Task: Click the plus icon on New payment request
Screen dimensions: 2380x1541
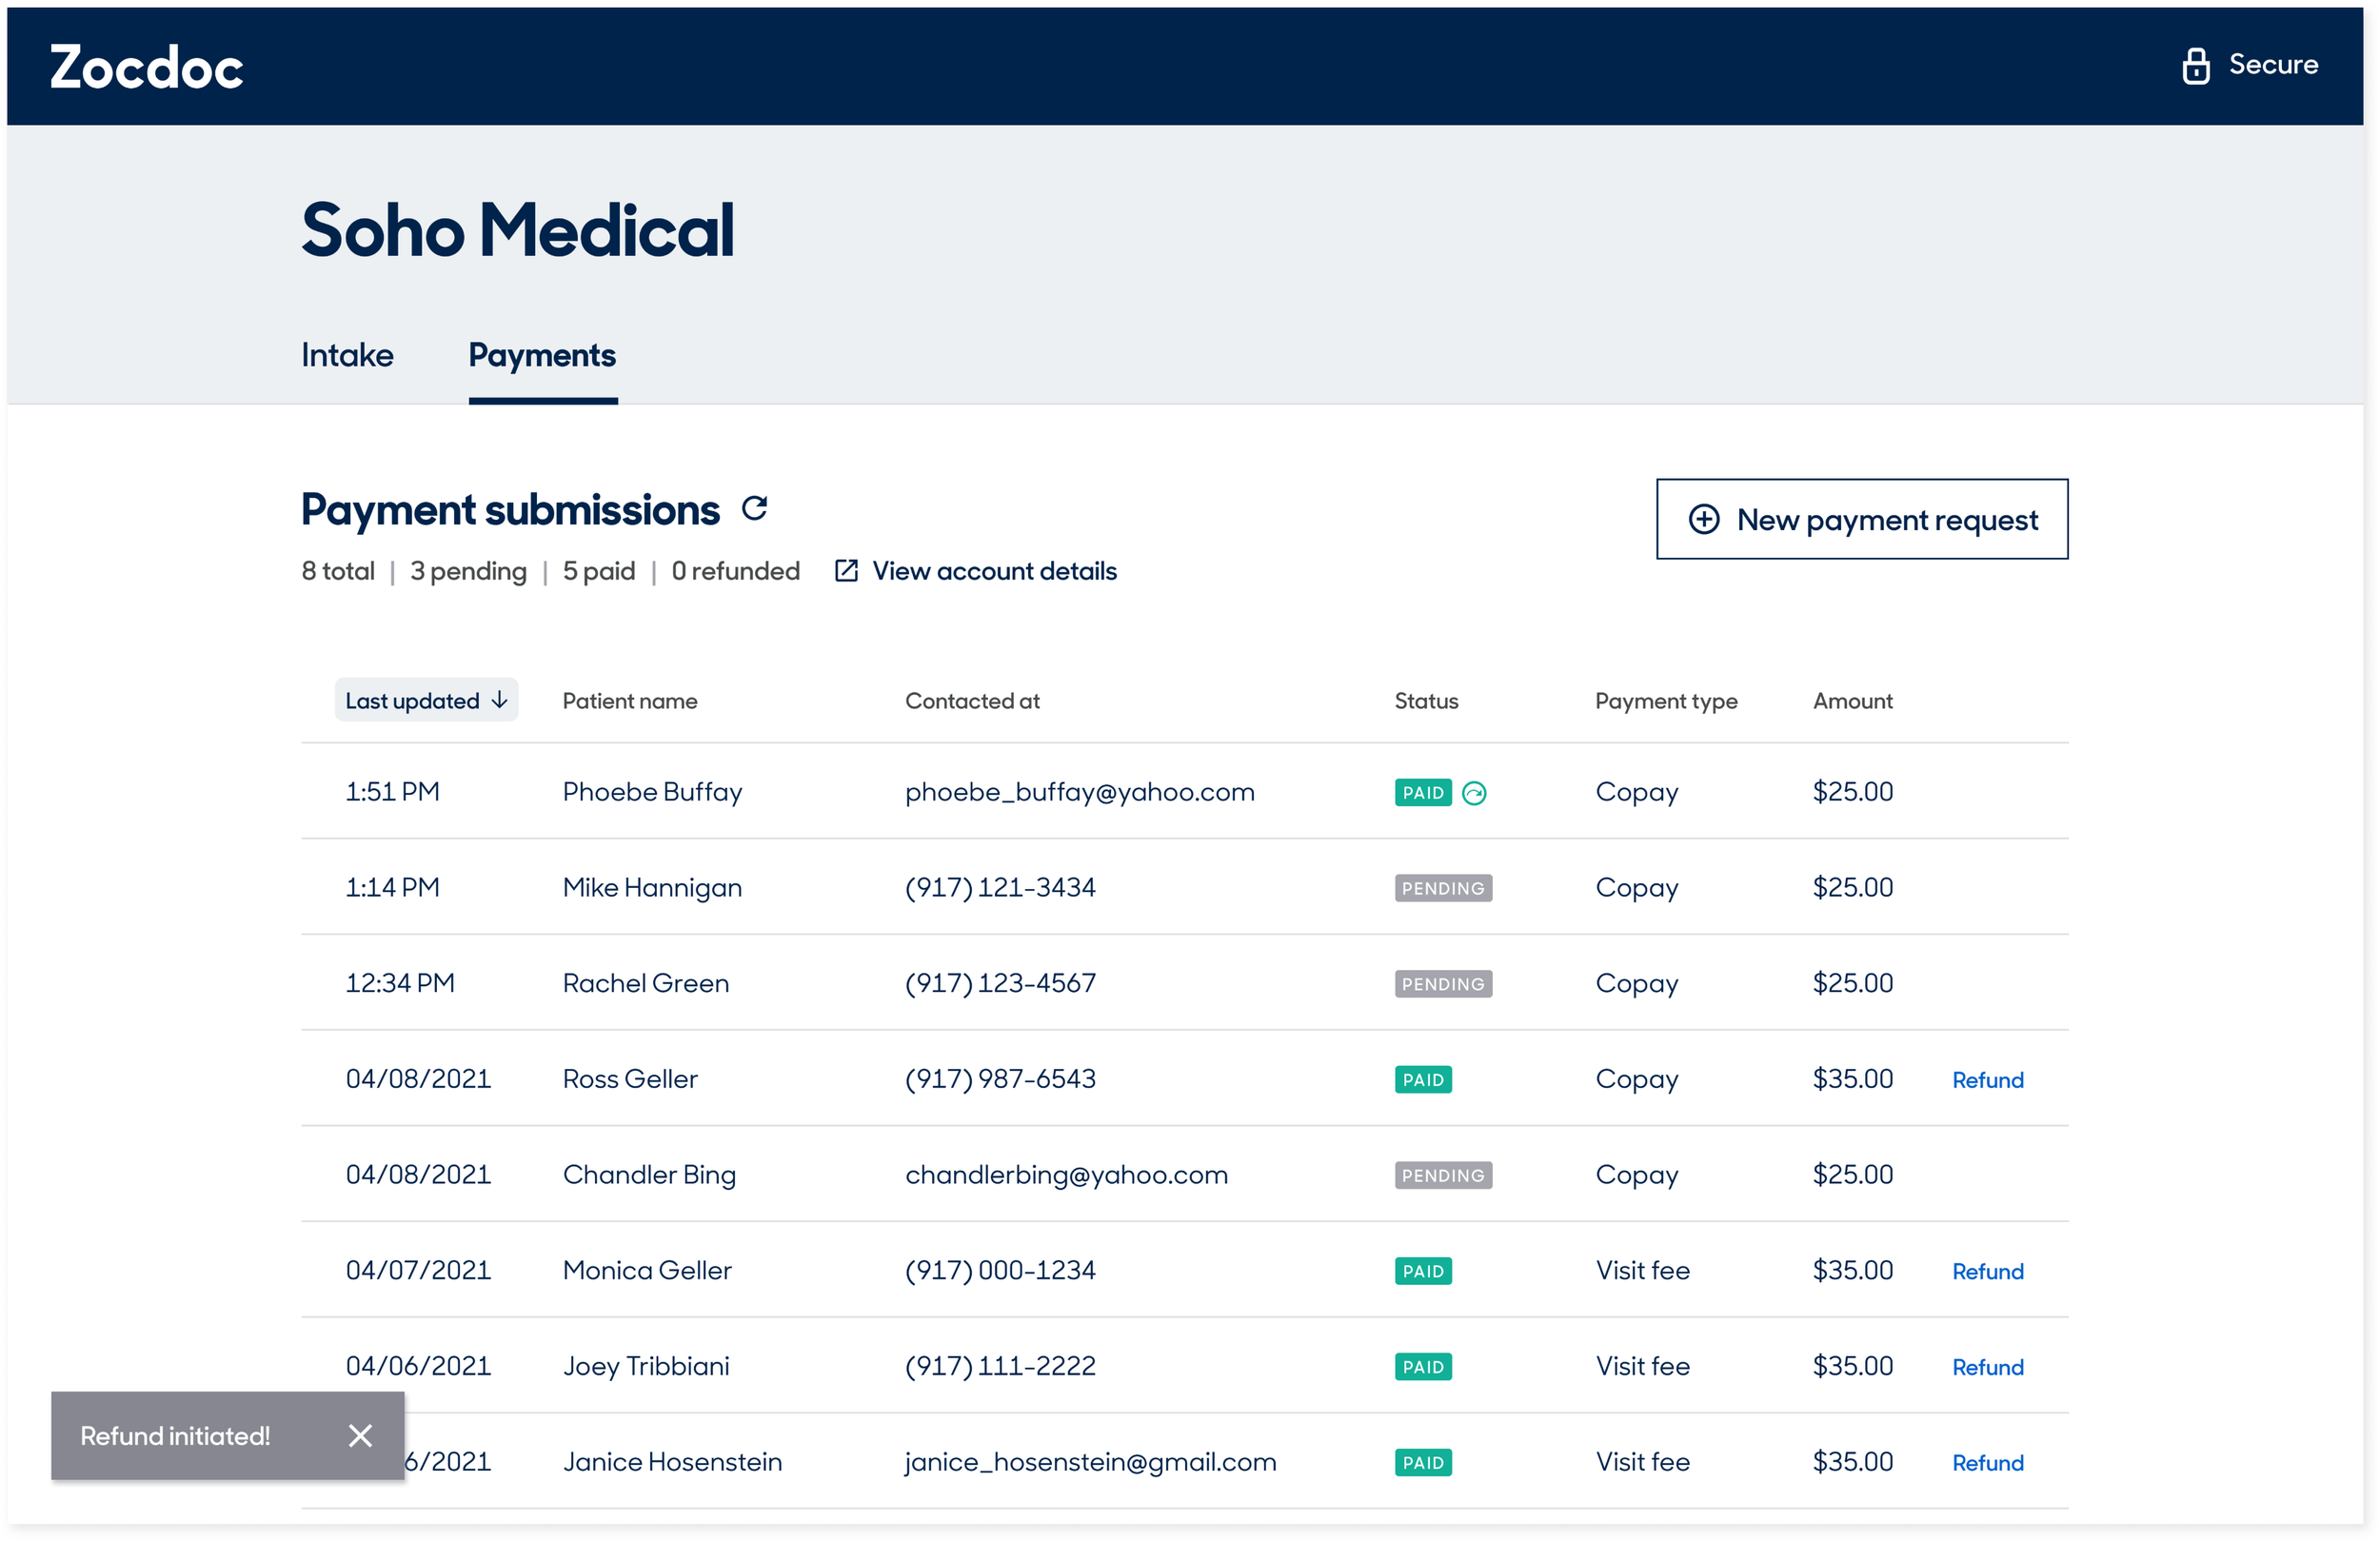Action: pos(1704,519)
